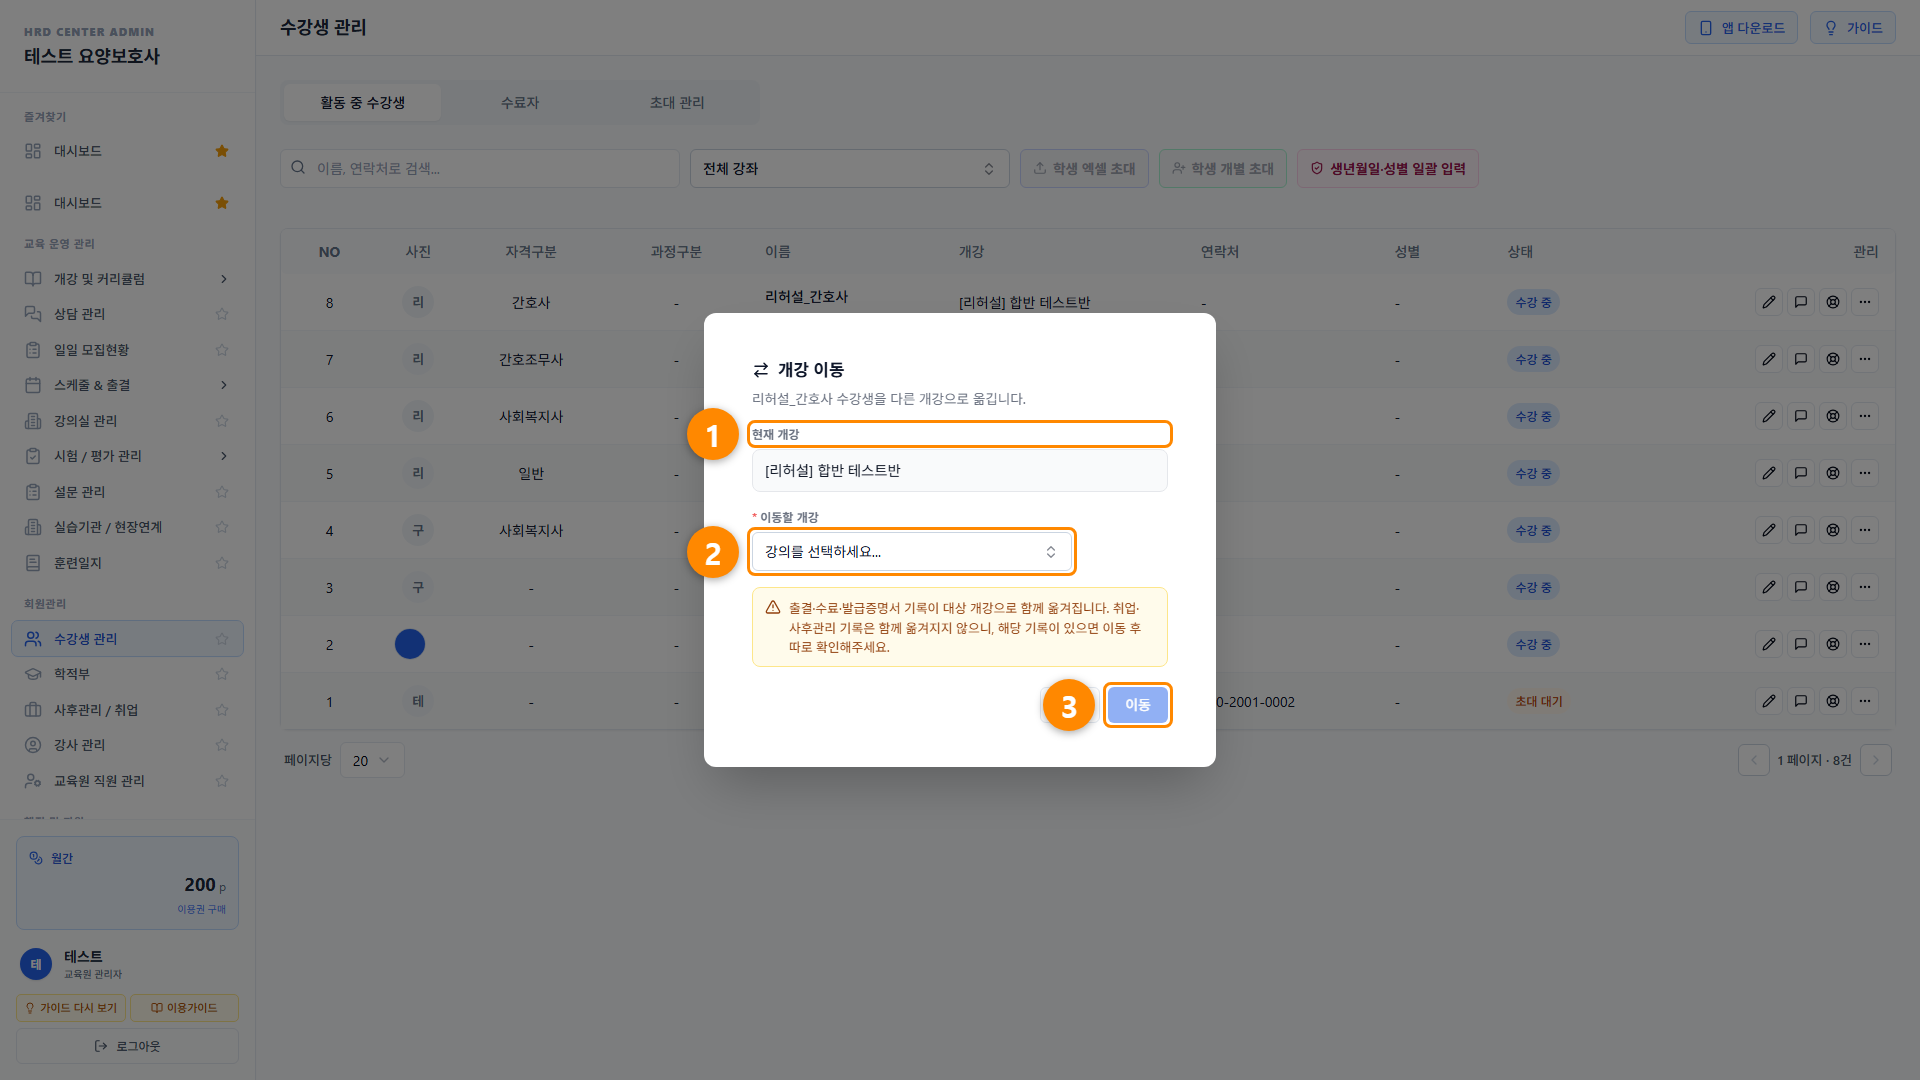
Task: Open the 이용권 구매 link
Action: (x=201, y=909)
